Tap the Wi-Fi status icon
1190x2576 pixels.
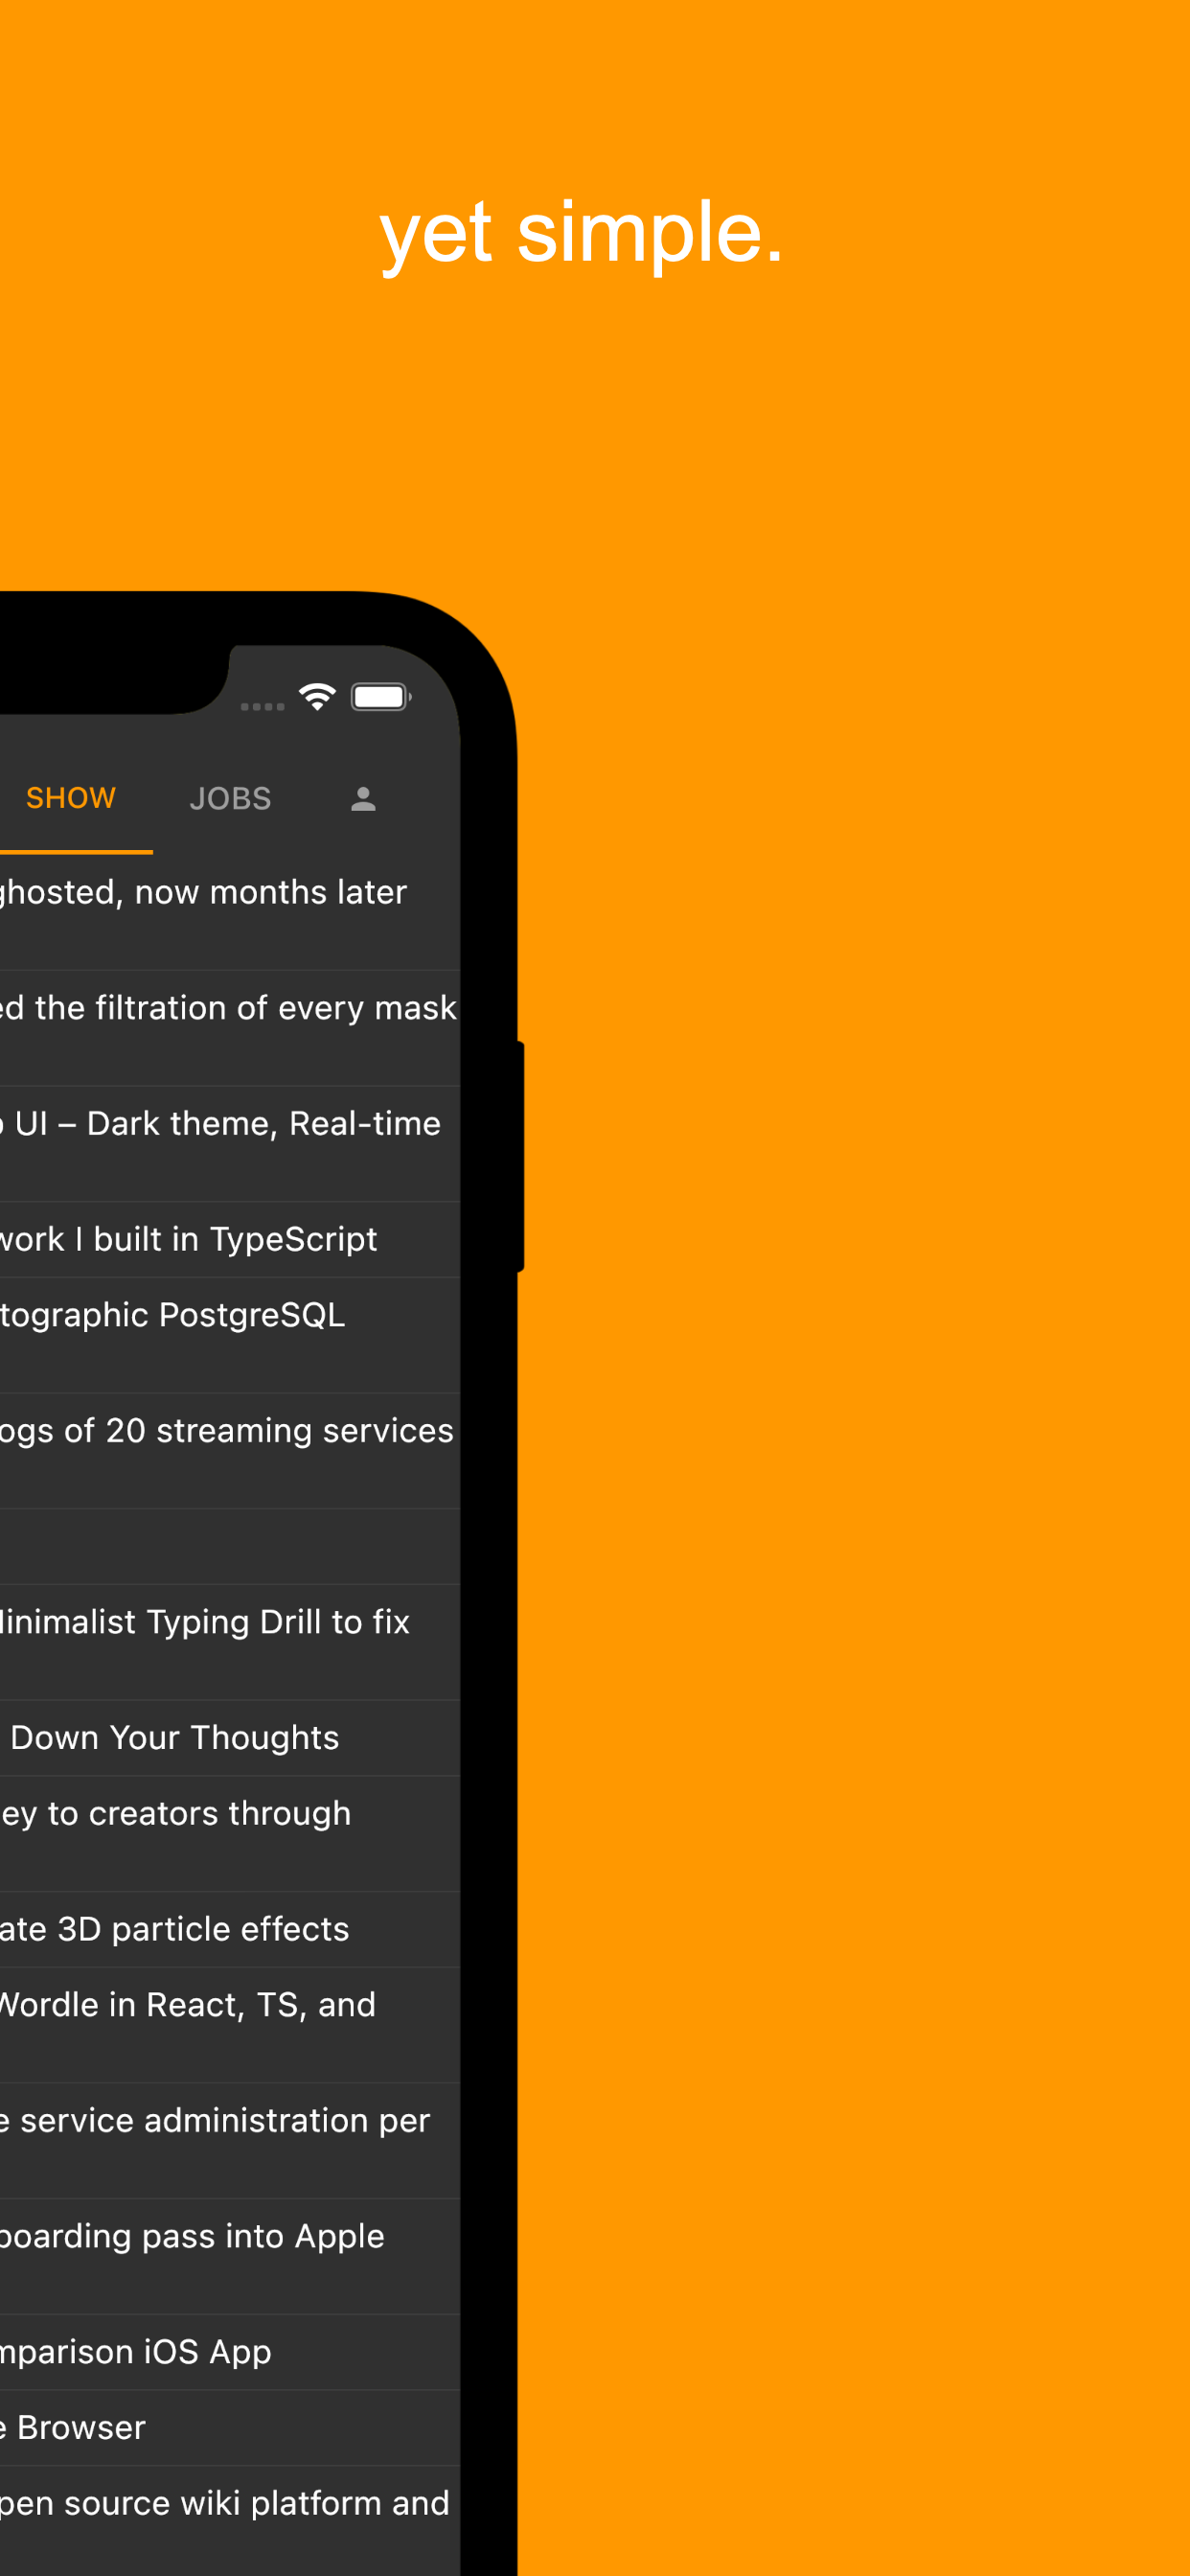(317, 697)
